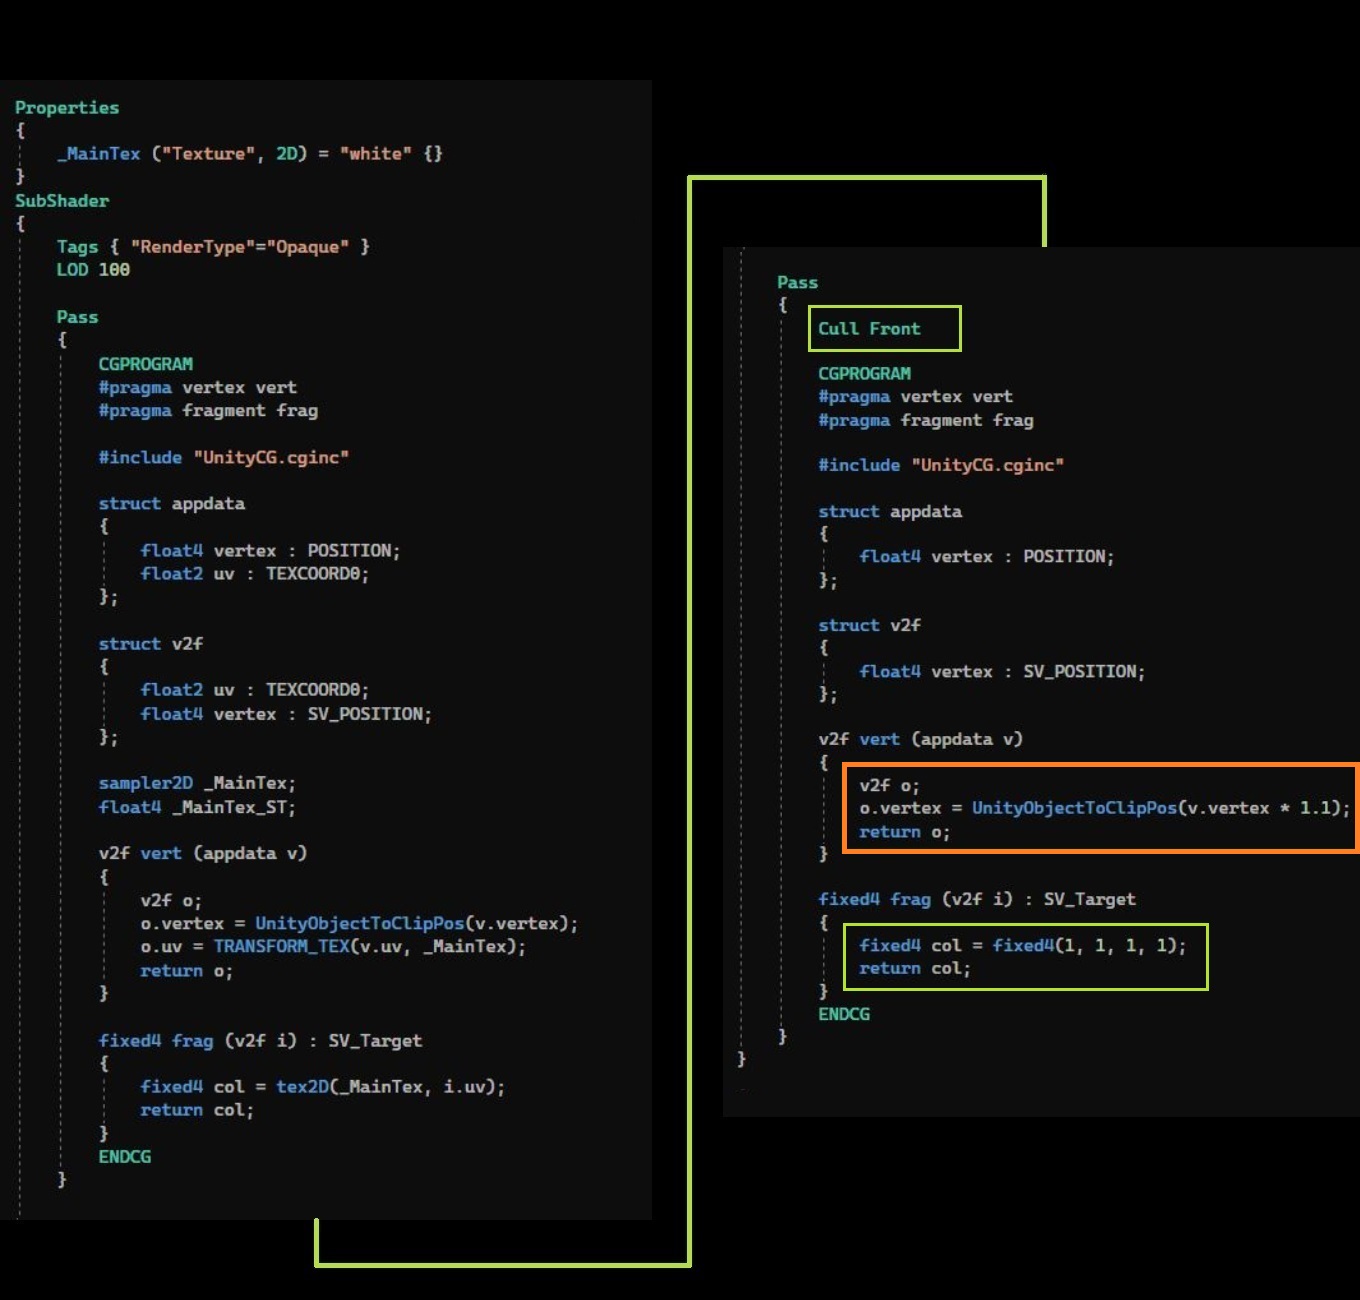Click the "sampler2D _MainTex;" declaration

tap(197, 782)
